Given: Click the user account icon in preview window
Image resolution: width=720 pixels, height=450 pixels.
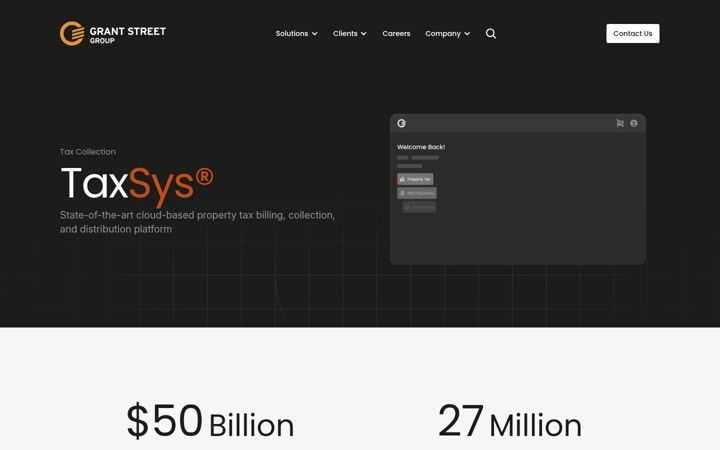Looking at the screenshot, I should pos(634,123).
